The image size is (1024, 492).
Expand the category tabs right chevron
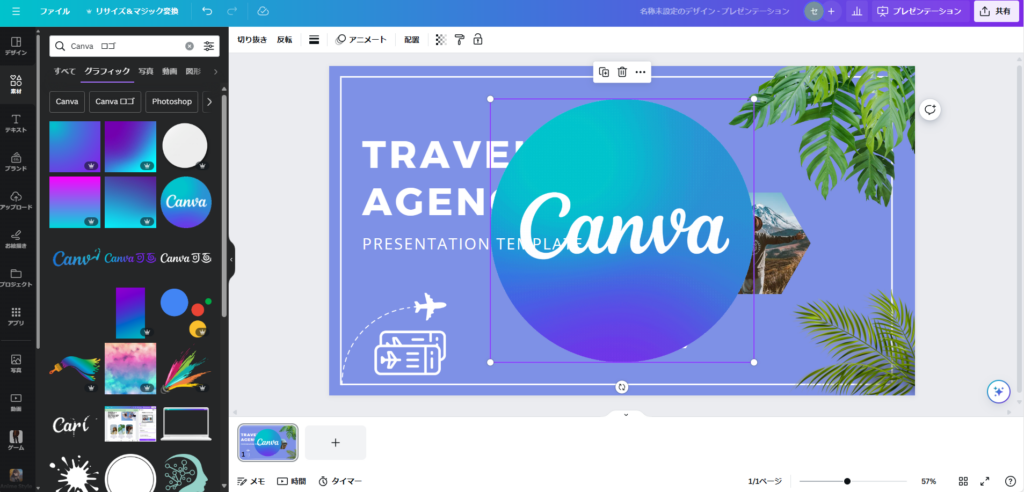click(215, 72)
